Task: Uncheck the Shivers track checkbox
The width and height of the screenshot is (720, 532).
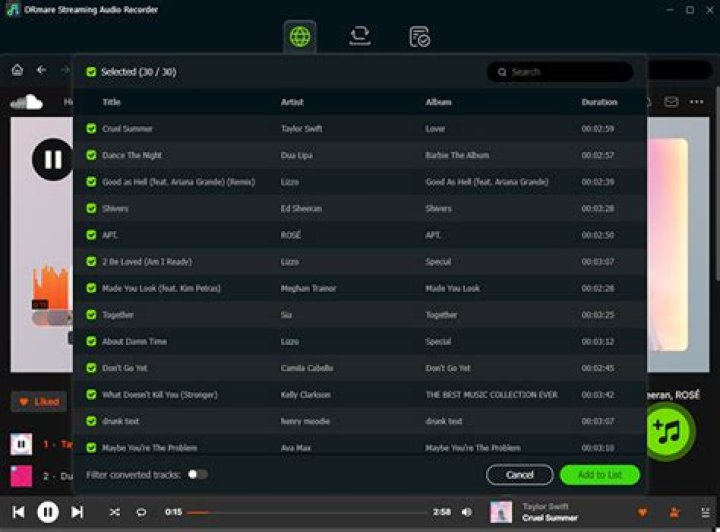Action: point(91,208)
